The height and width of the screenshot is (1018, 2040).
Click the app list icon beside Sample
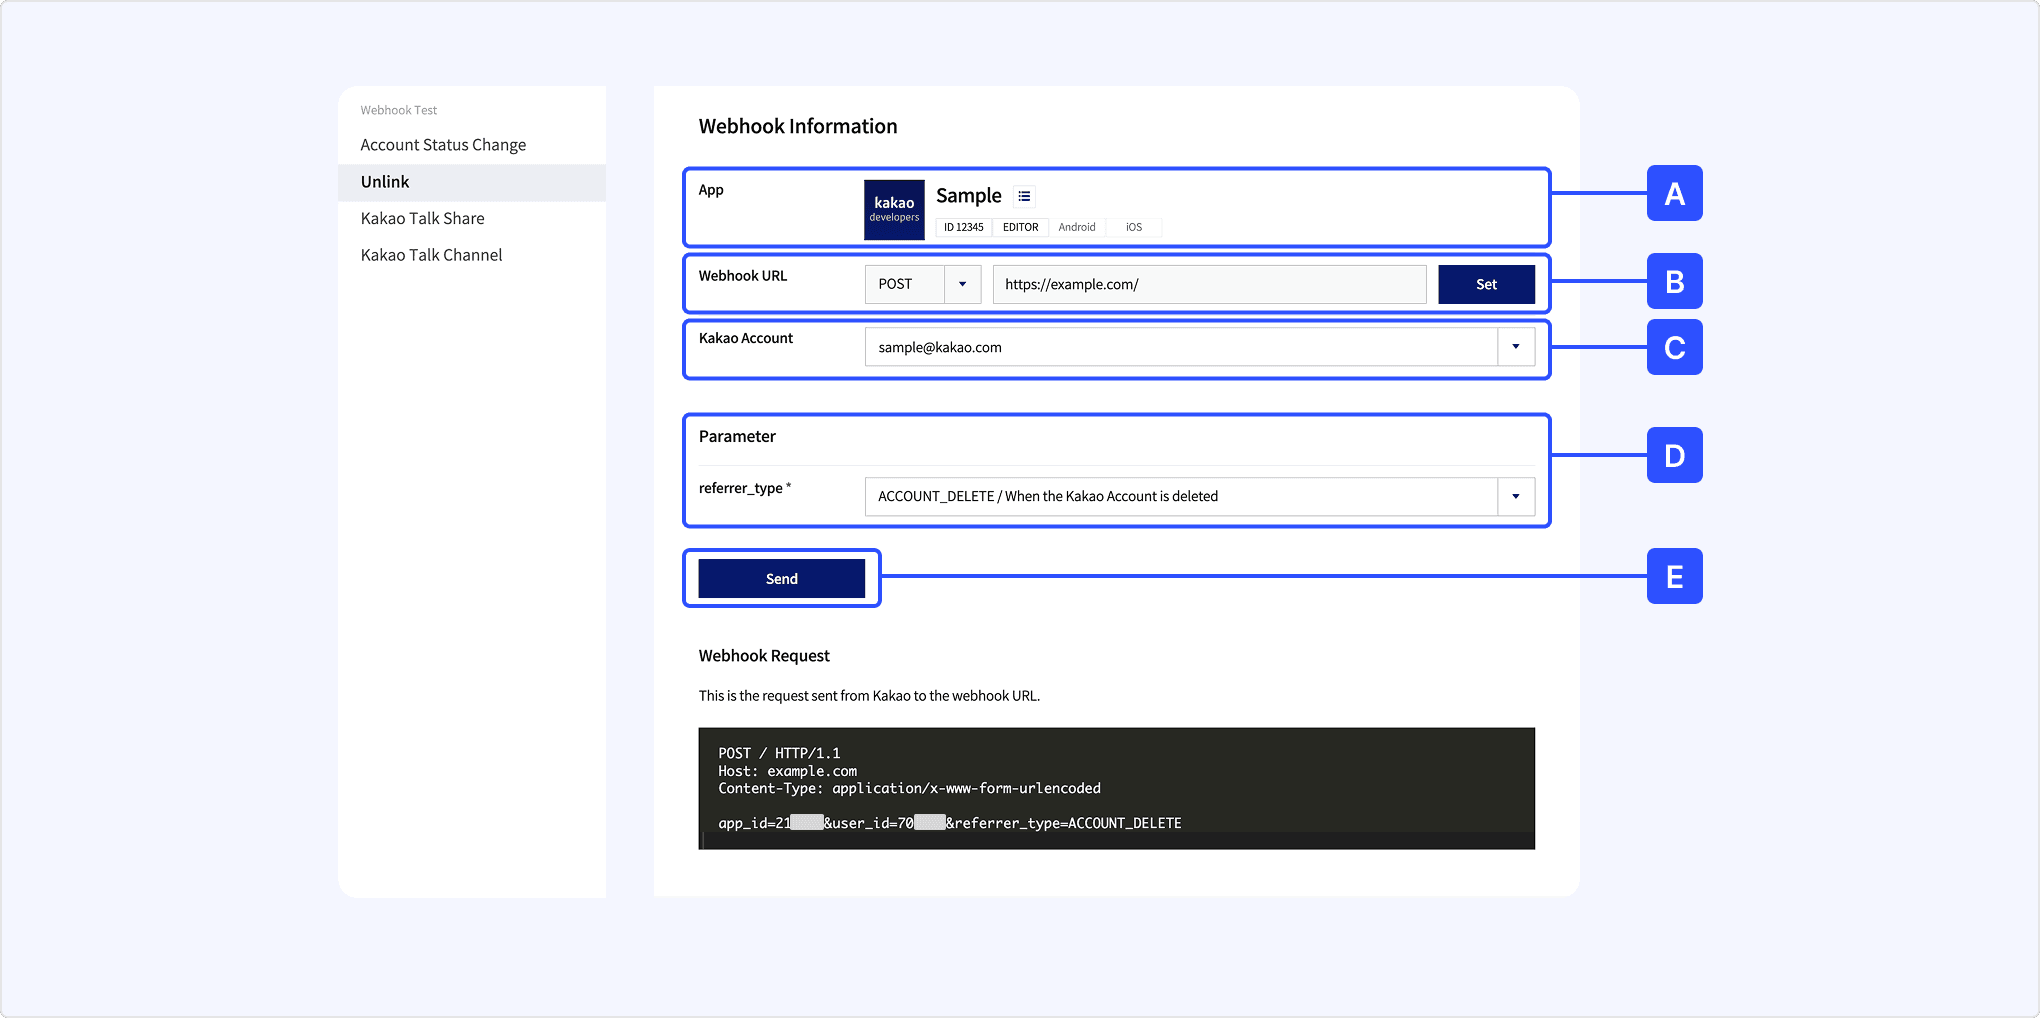click(1024, 196)
